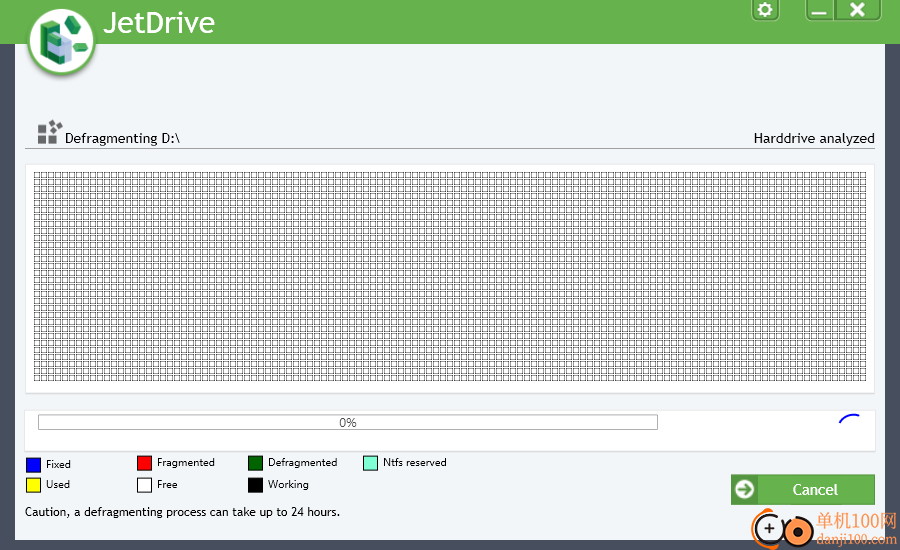Click the 'Working' legend label
Image resolution: width=900 pixels, height=550 pixels.
(x=288, y=485)
